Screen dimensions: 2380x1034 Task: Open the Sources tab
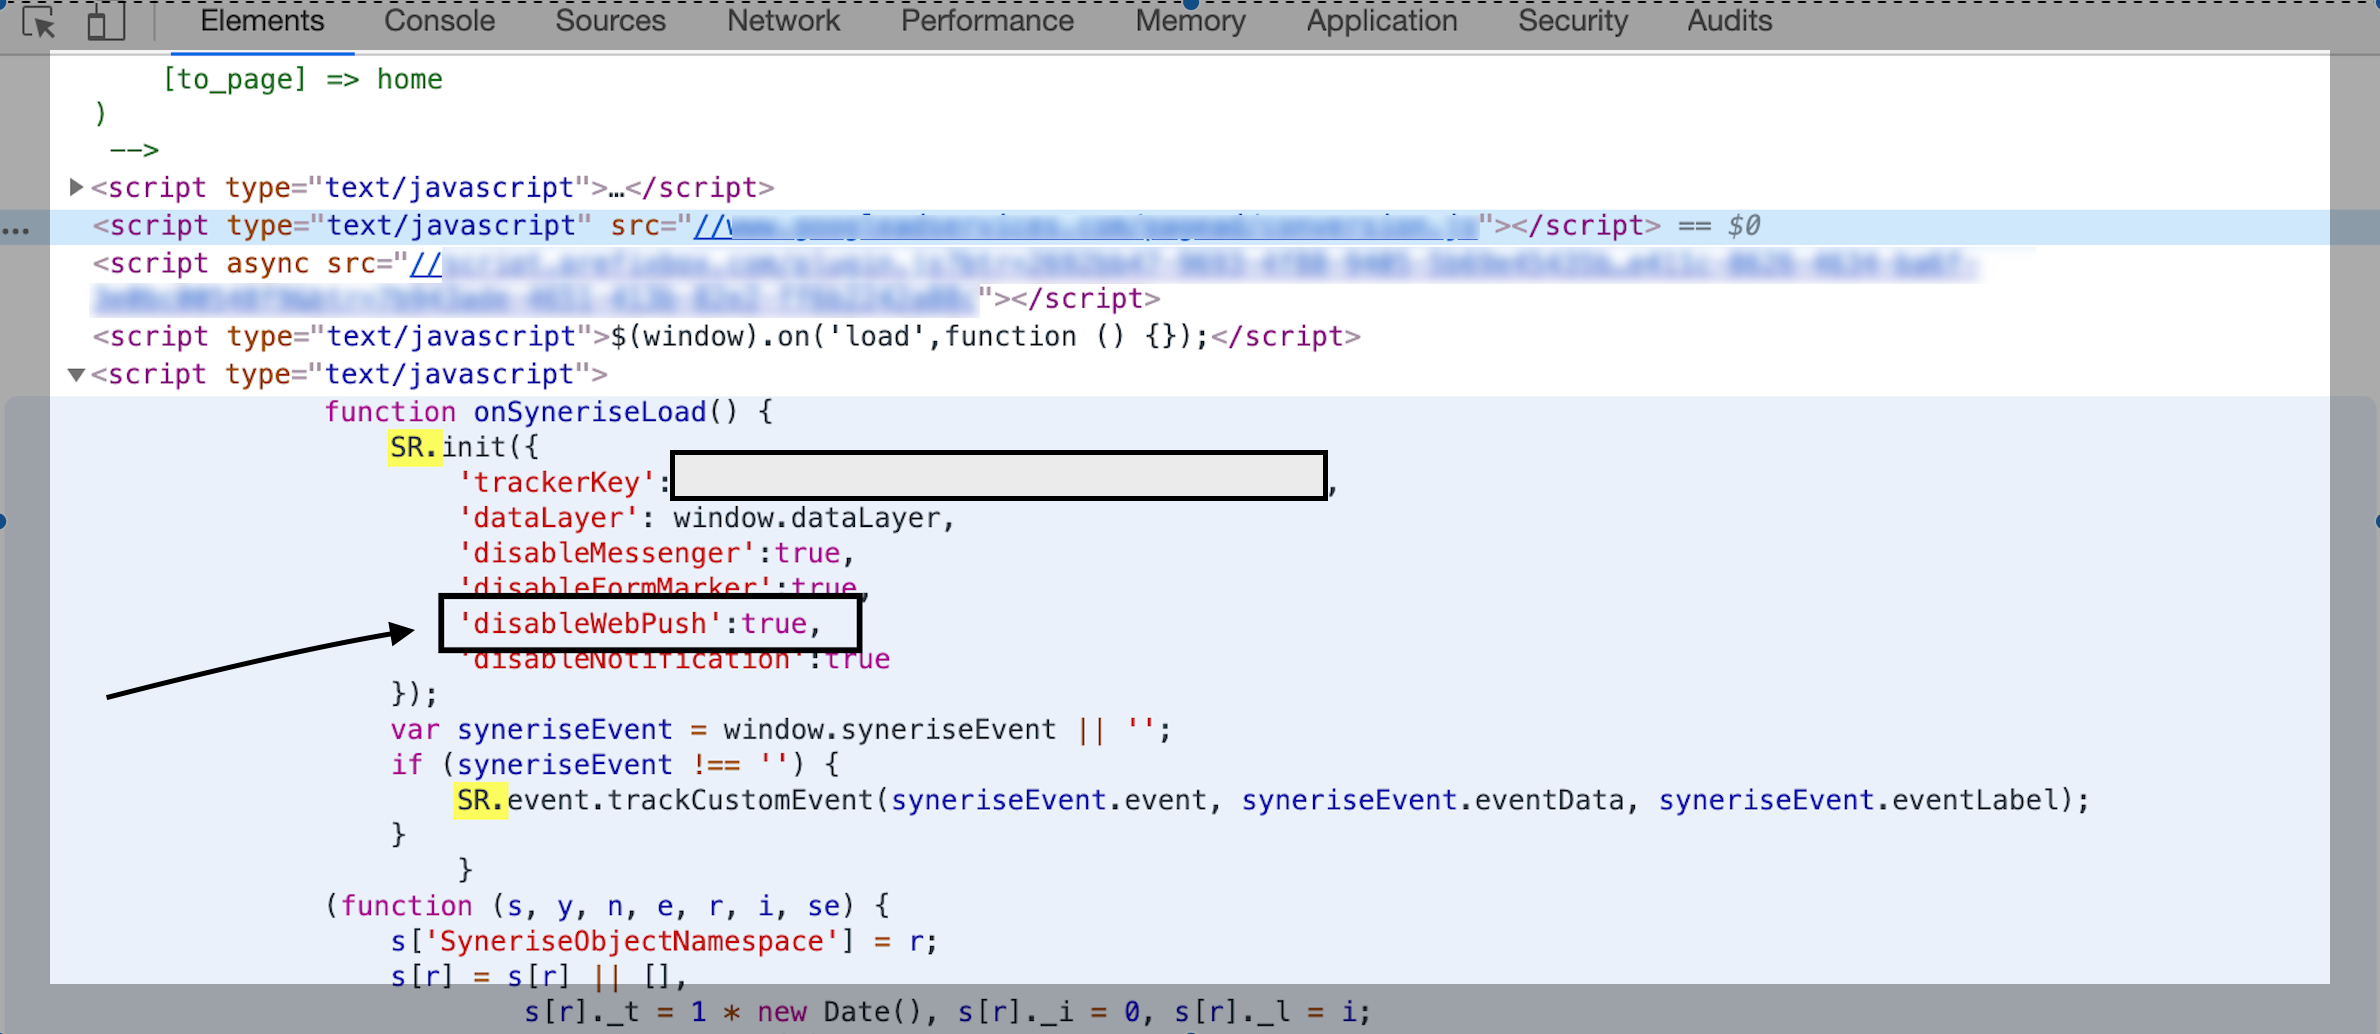(x=610, y=21)
